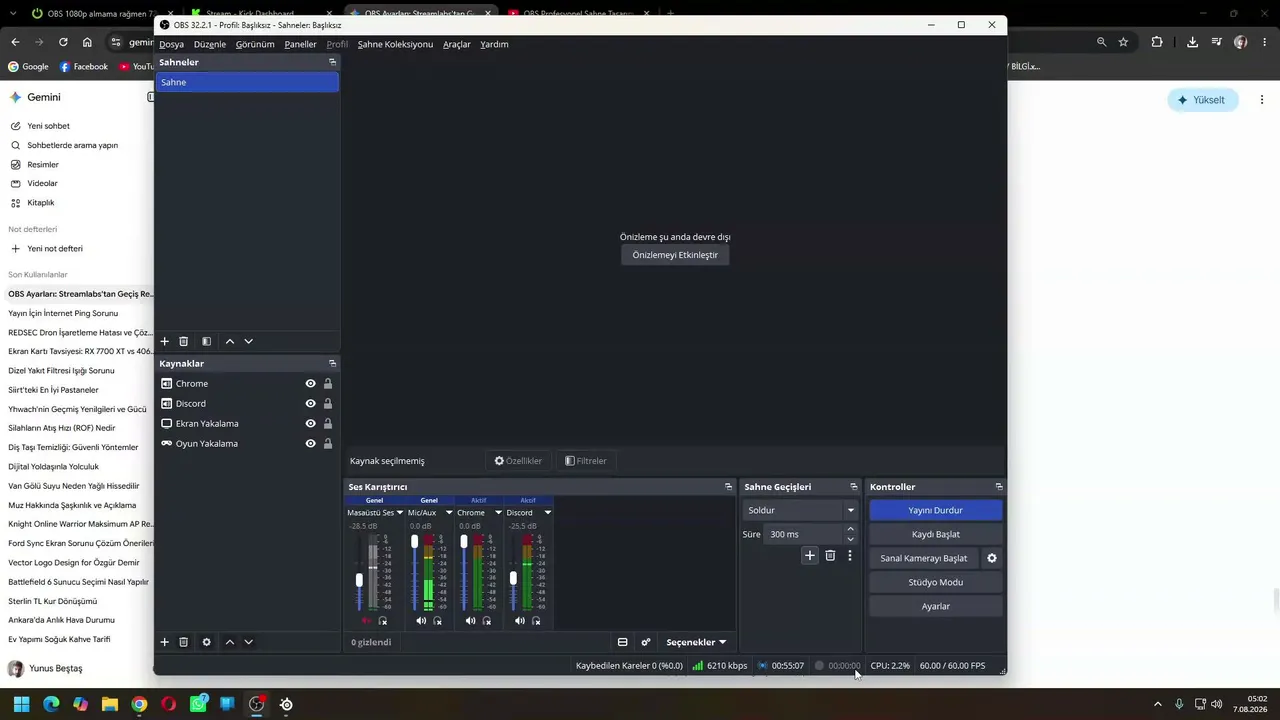The image size is (1280, 720).
Task: Add a scene transition with the plus icon
Action: tap(810, 556)
